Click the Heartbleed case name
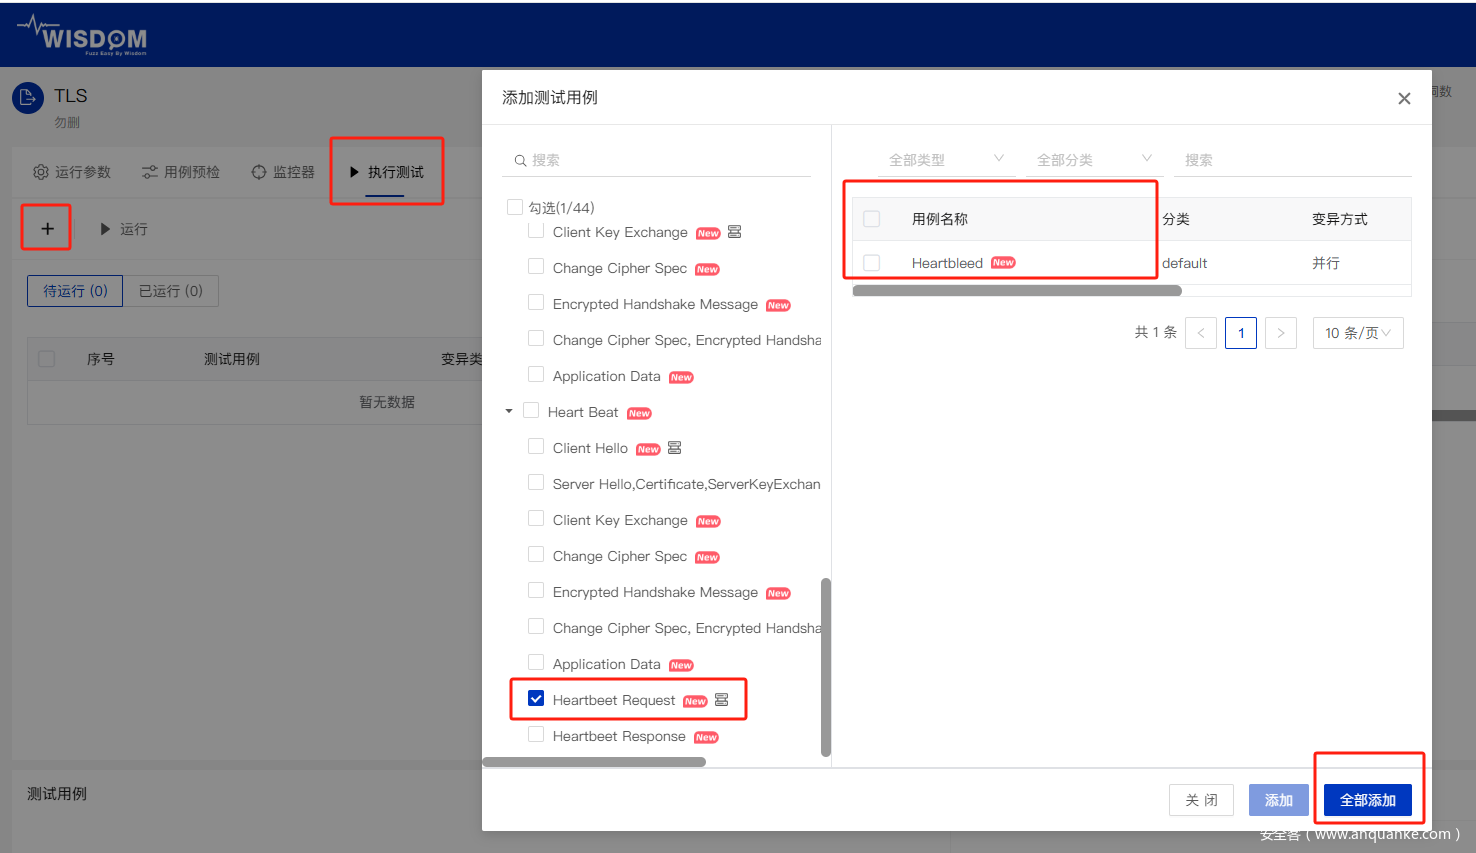Screen dimensions: 1476x853 pos(947,263)
